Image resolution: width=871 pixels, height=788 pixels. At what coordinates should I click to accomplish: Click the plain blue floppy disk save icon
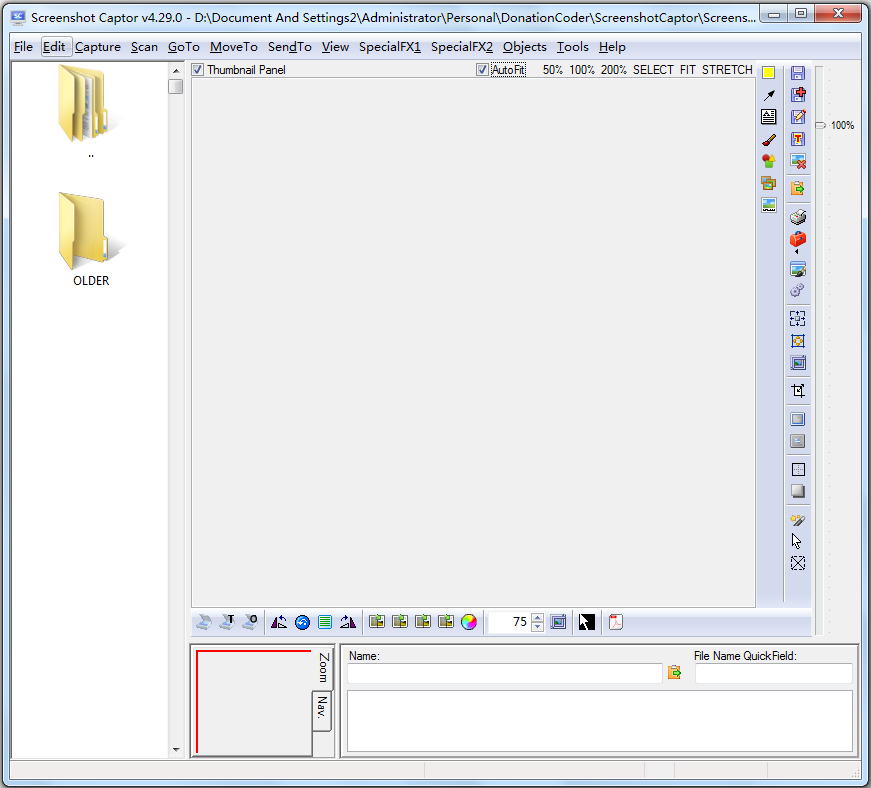tap(798, 73)
